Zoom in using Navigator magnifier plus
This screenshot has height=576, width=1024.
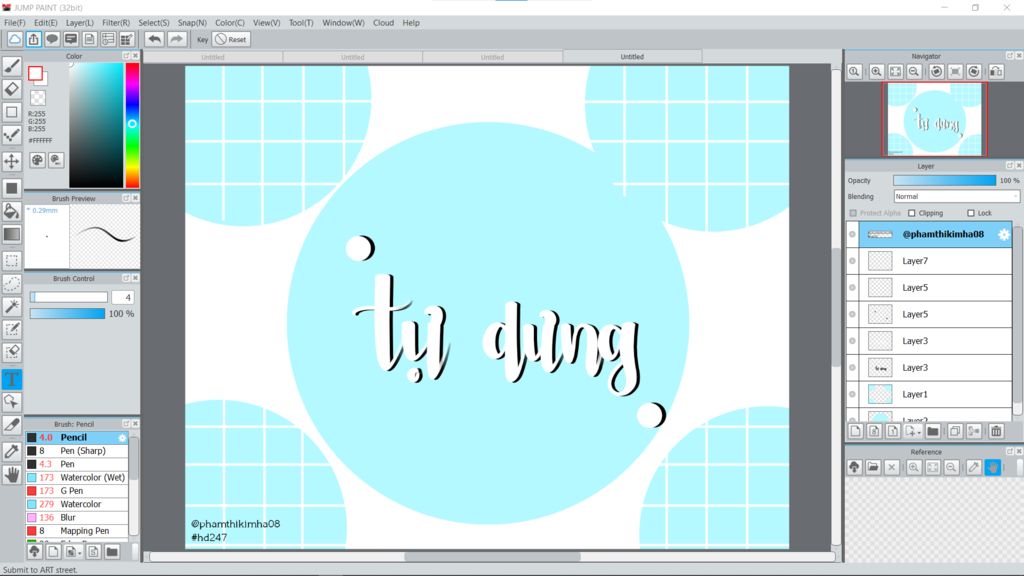coord(876,72)
